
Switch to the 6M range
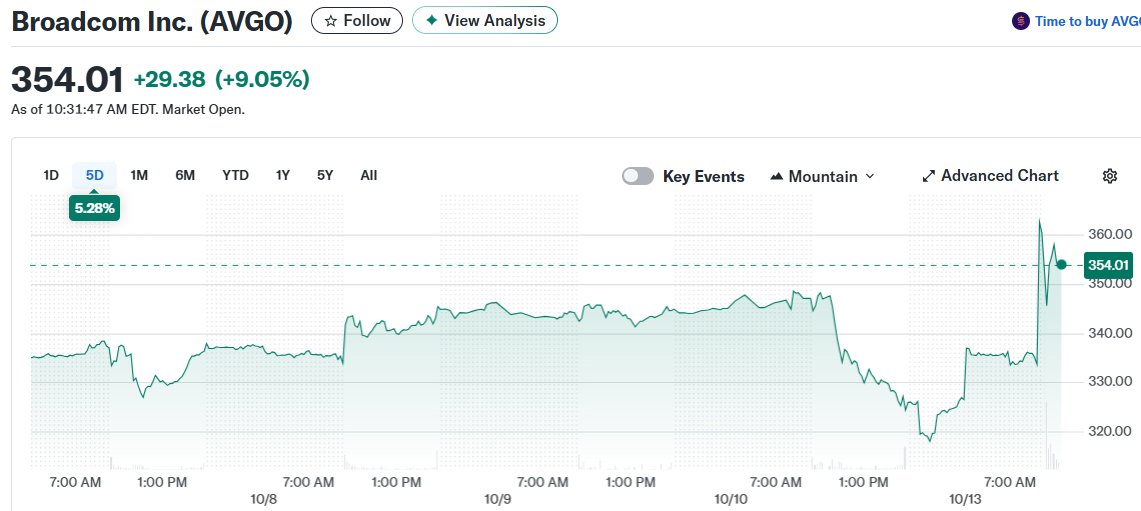[x=185, y=175]
